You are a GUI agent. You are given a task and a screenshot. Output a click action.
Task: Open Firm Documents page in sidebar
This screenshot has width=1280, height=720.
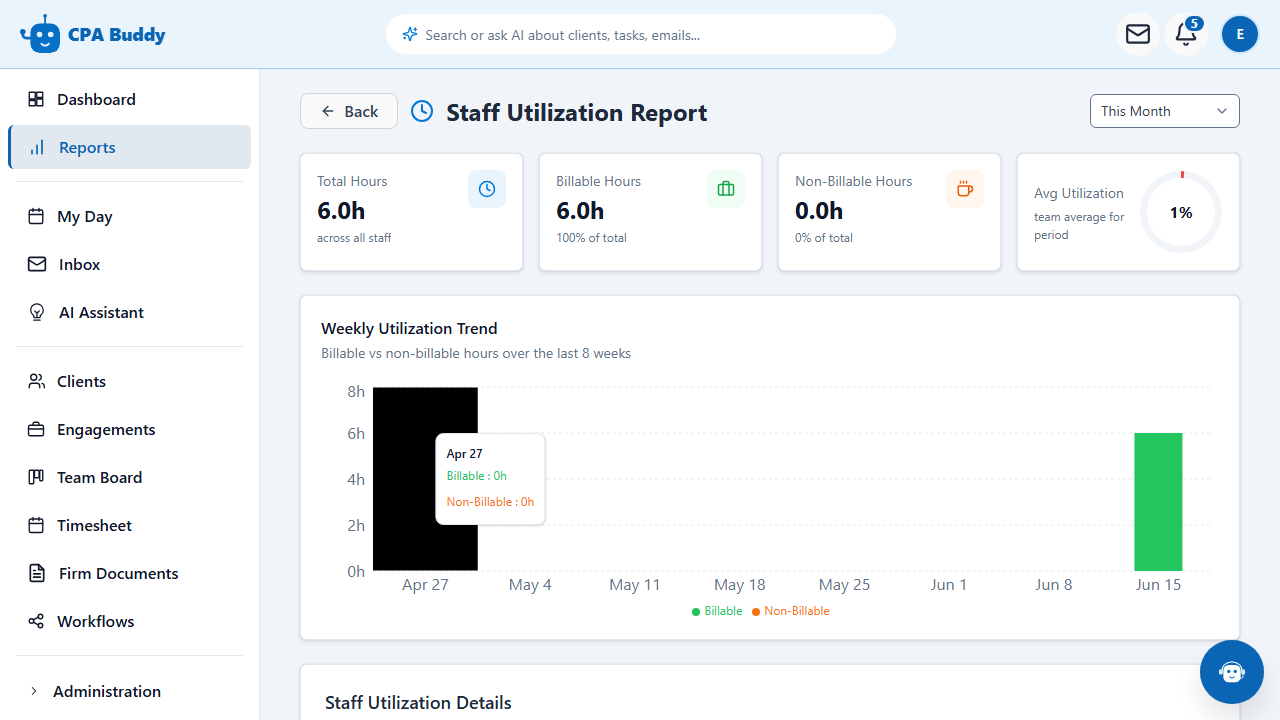(x=129, y=573)
